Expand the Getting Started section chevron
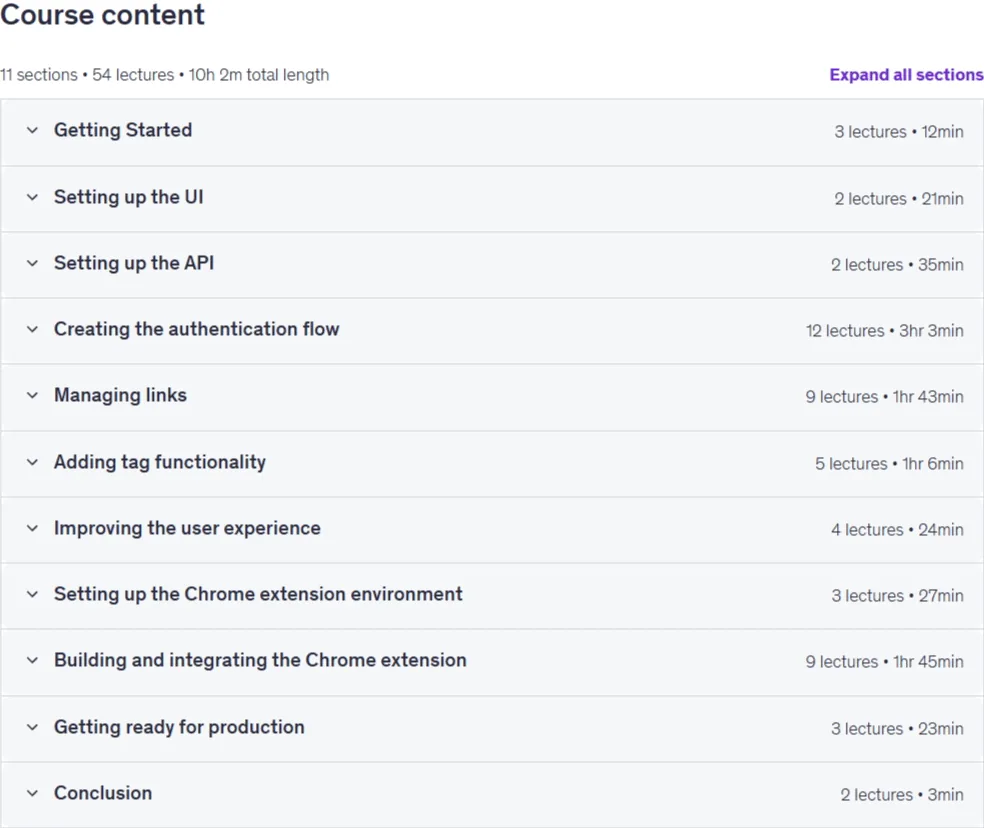This screenshot has width=984, height=828. (x=32, y=131)
